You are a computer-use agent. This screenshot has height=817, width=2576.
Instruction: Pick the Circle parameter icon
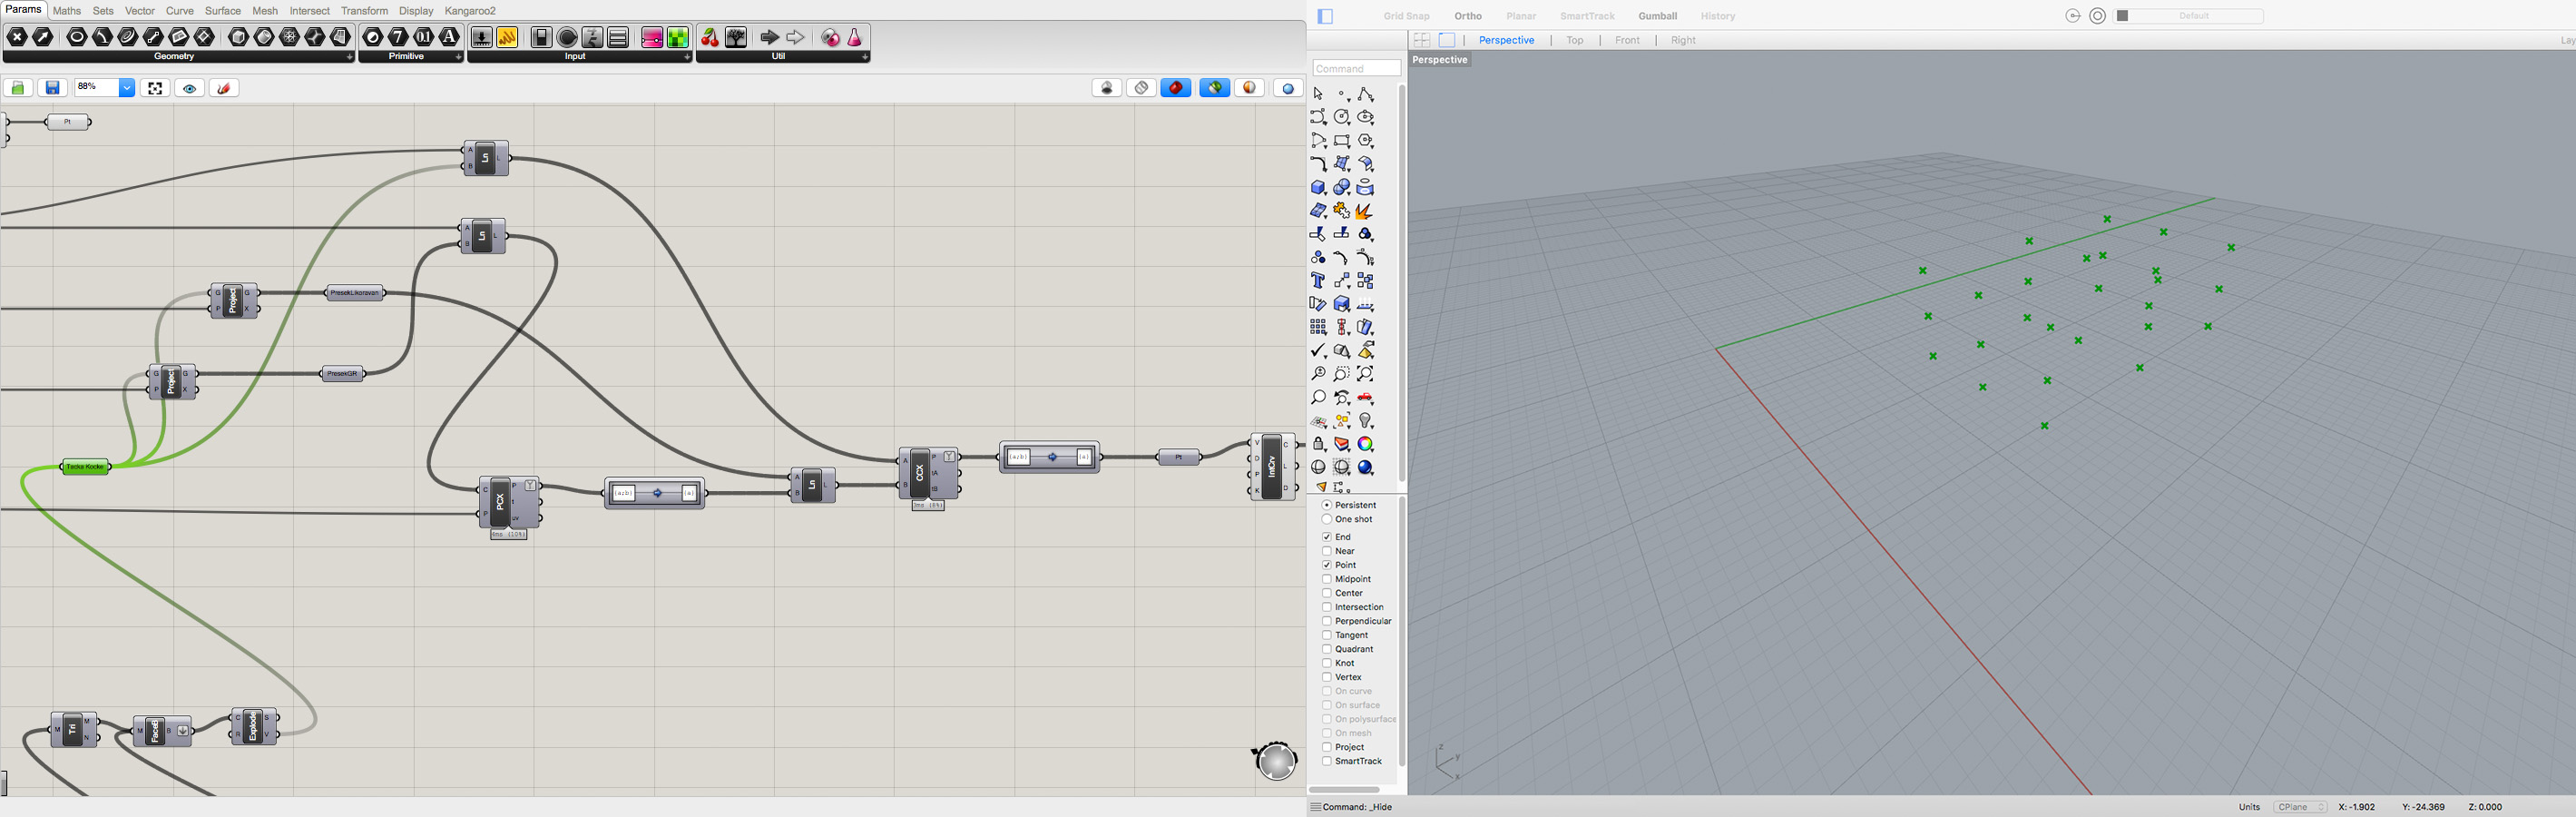point(76,37)
